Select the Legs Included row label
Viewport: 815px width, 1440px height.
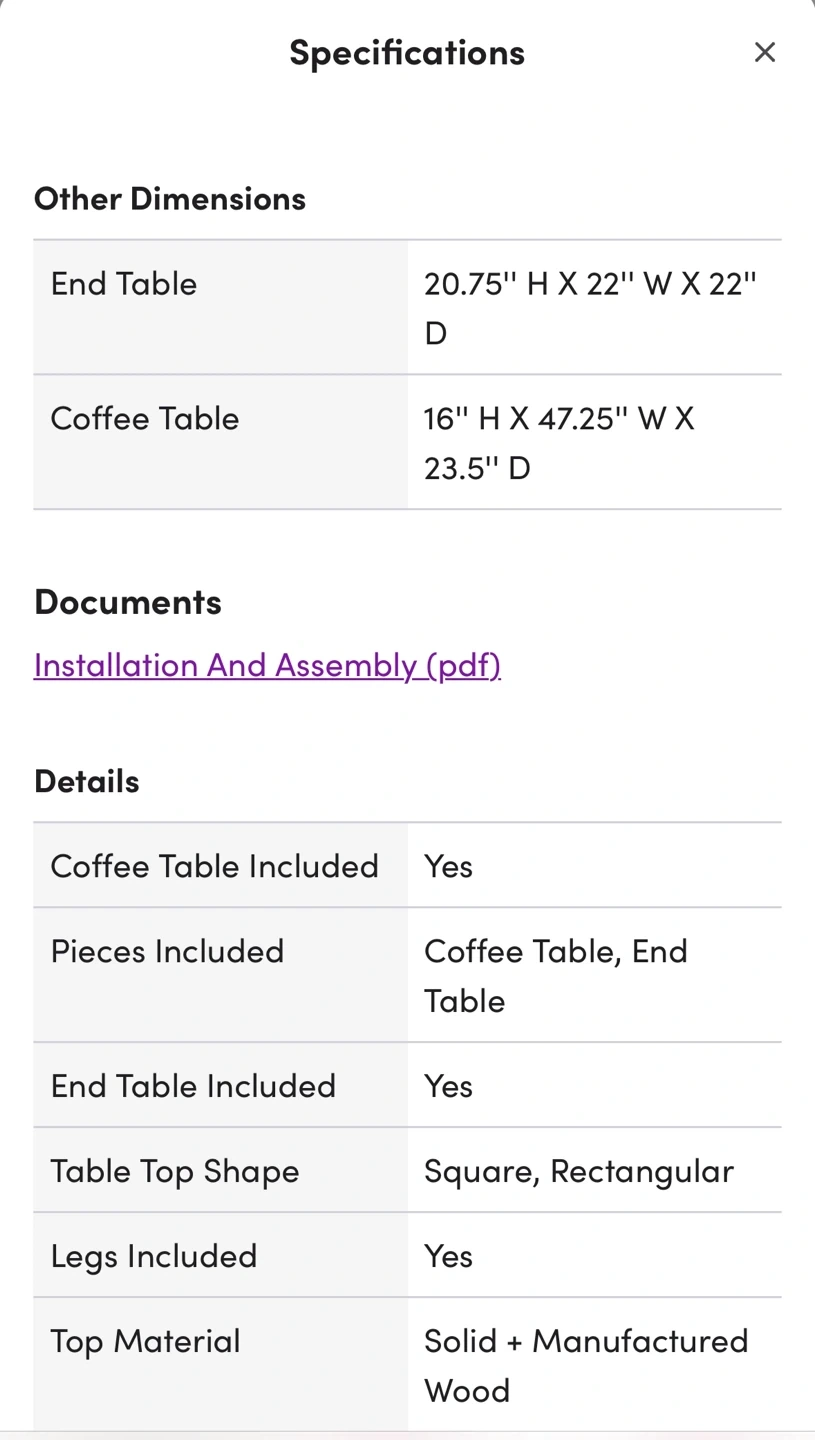(x=154, y=1256)
